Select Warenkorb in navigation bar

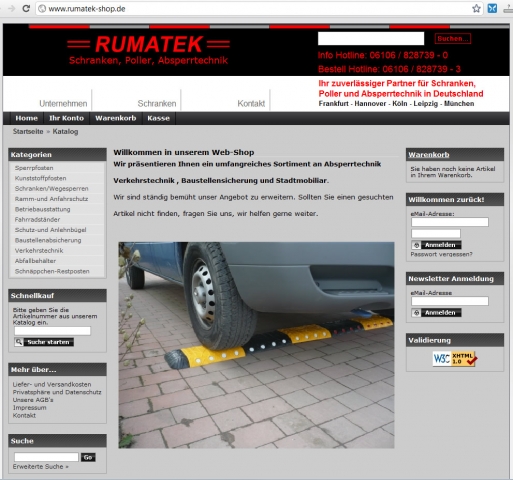coord(116,118)
